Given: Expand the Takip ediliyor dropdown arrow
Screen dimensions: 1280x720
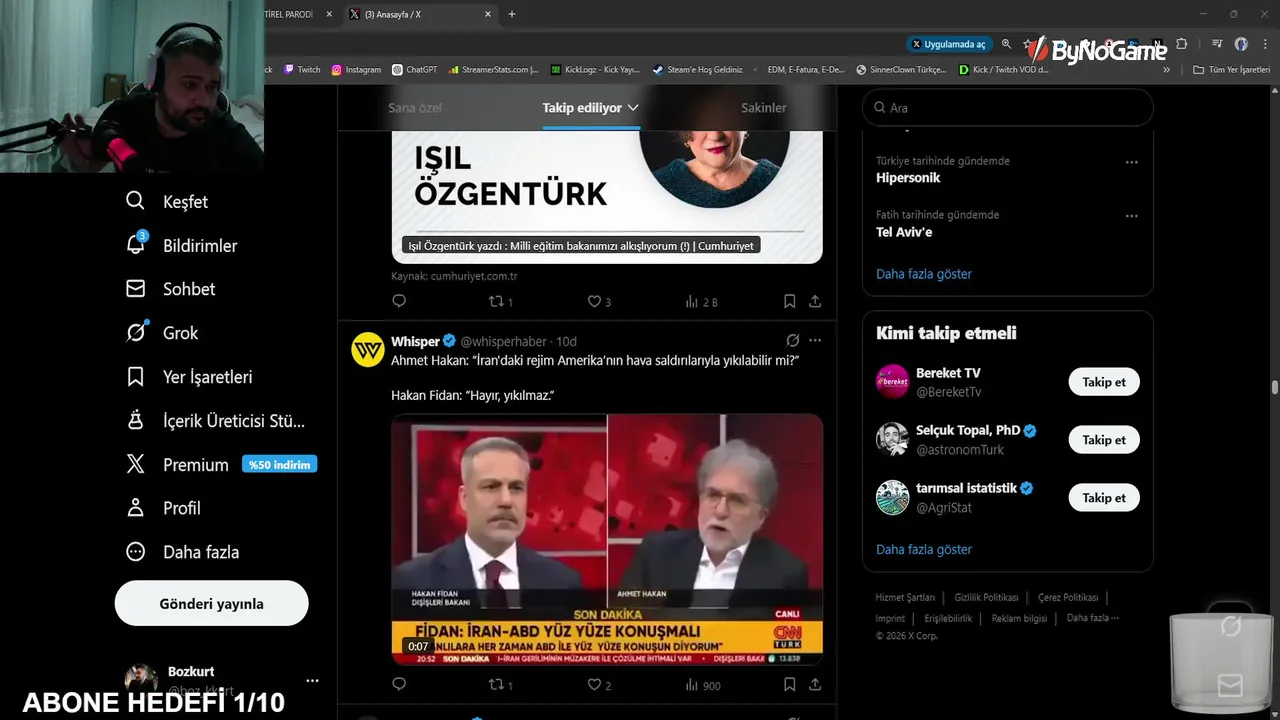Looking at the screenshot, I should (633, 108).
